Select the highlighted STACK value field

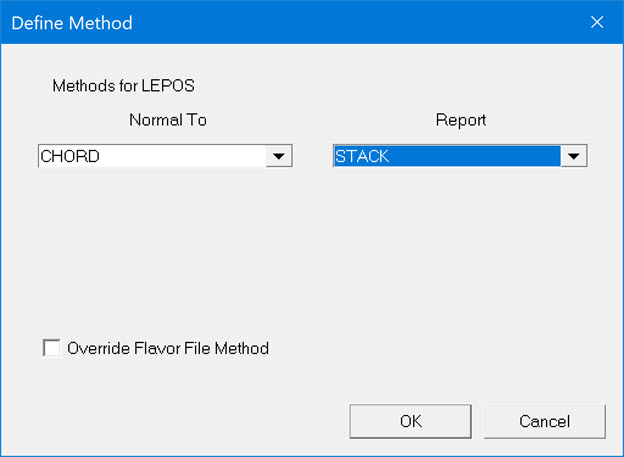pos(446,157)
